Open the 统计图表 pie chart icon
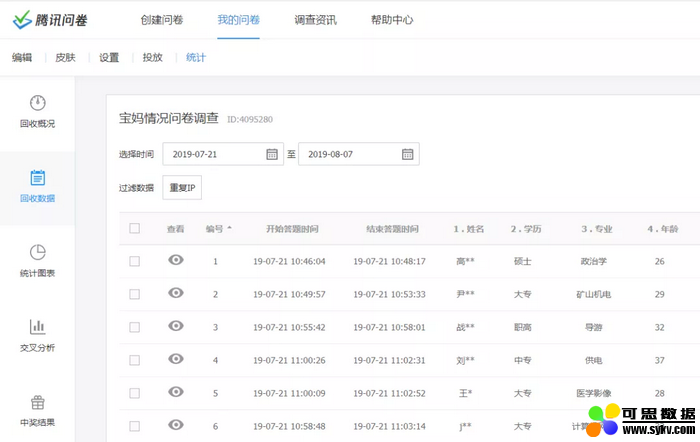This screenshot has height=442, width=700. tap(38, 252)
